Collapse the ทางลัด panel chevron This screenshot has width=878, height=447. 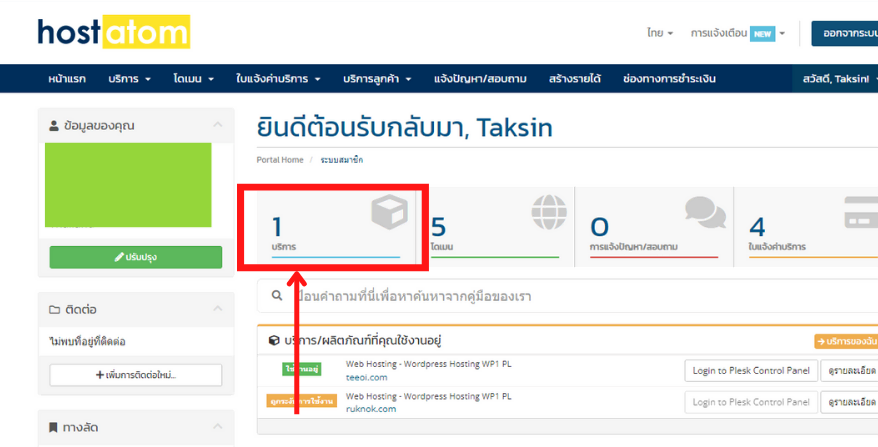click(218, 426)
